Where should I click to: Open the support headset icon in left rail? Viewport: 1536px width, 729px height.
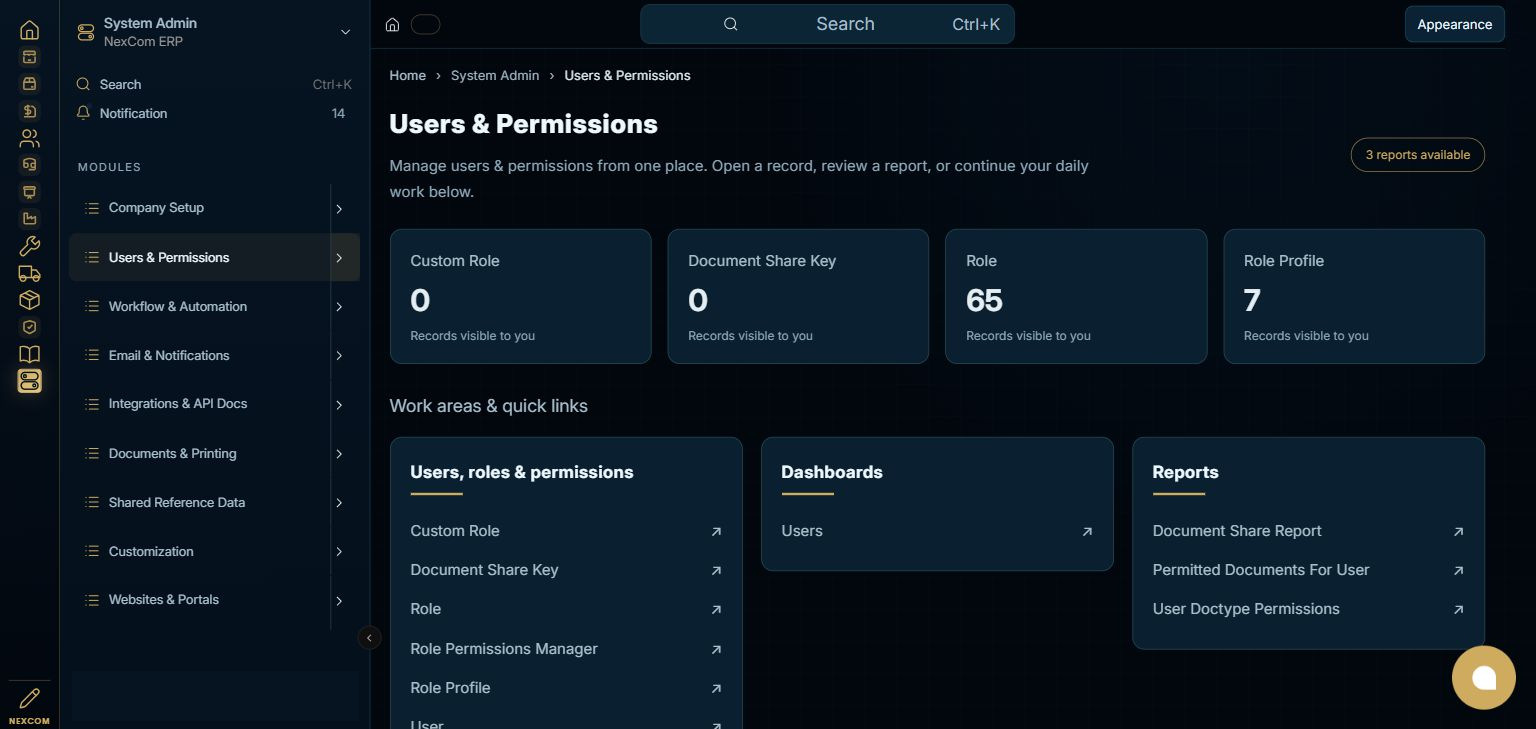(30, 165)
